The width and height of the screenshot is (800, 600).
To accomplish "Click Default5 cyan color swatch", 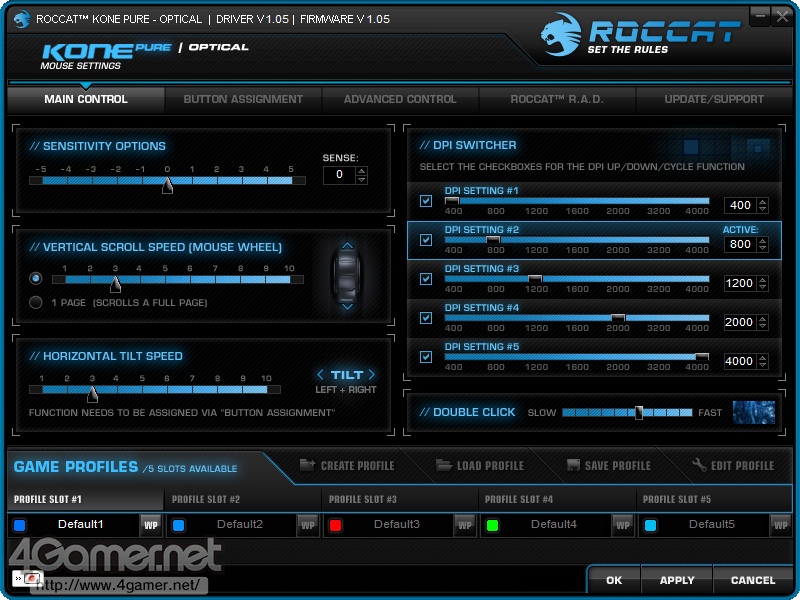I will [x=650, y=526].
